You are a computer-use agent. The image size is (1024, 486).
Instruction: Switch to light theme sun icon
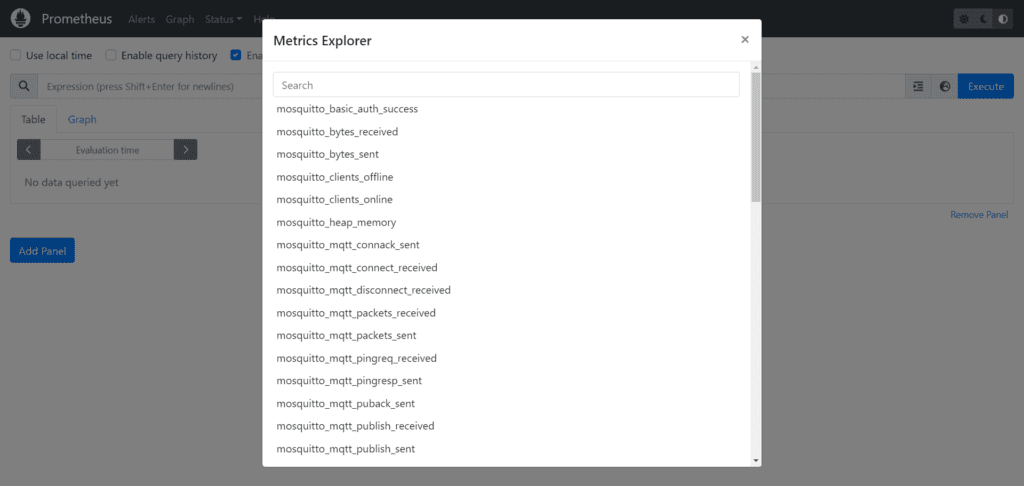[964, 19]
